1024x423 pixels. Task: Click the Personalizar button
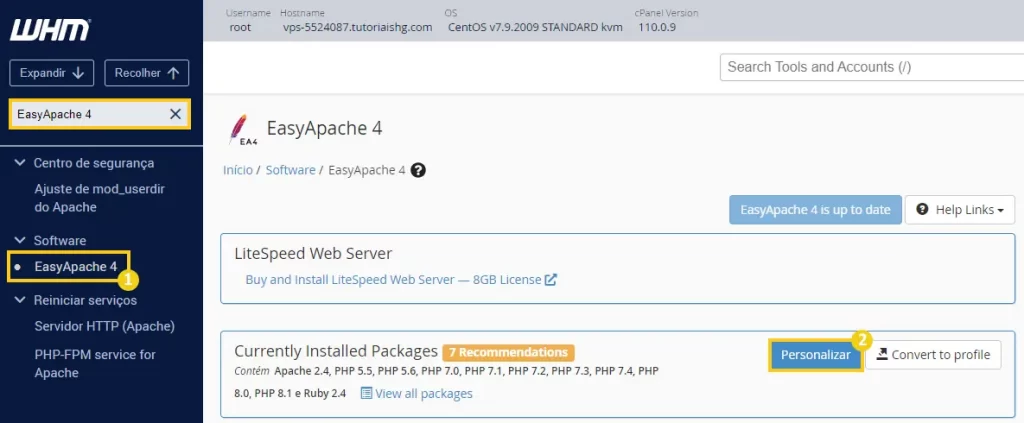click(x=816, y=355)
